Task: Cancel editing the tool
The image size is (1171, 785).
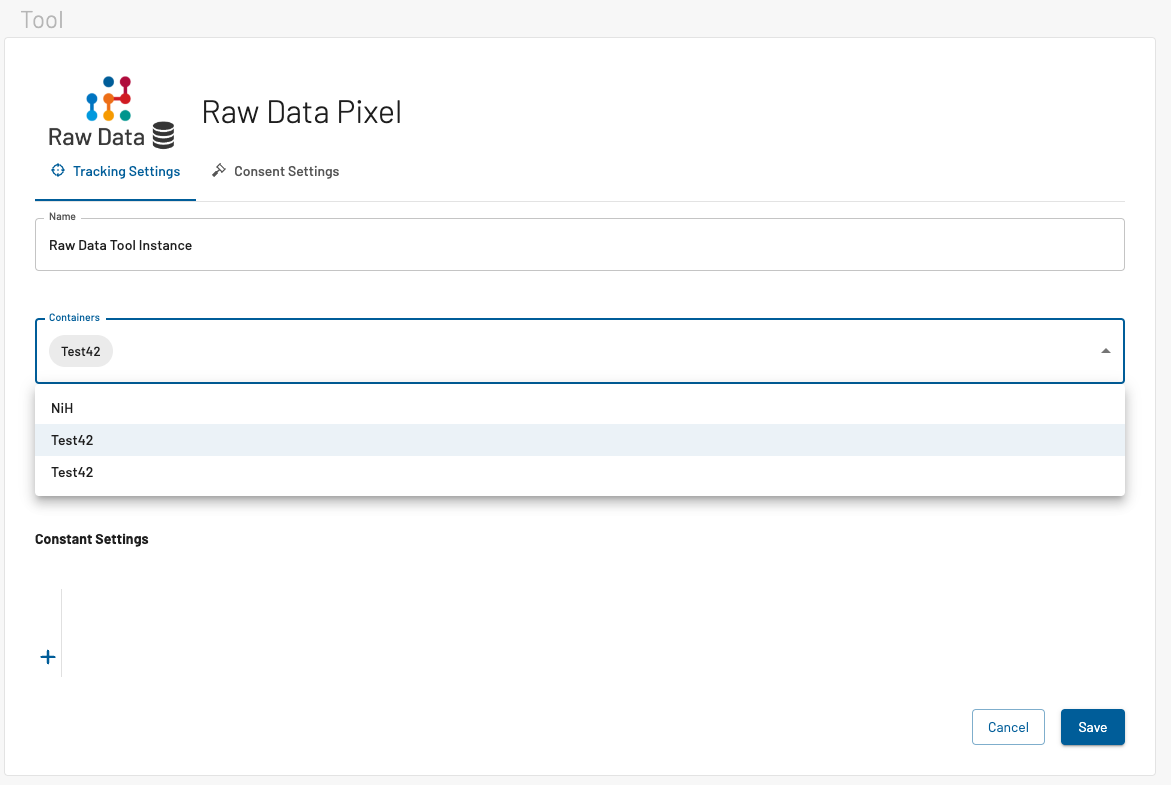Action: [x=1008, y=727]
